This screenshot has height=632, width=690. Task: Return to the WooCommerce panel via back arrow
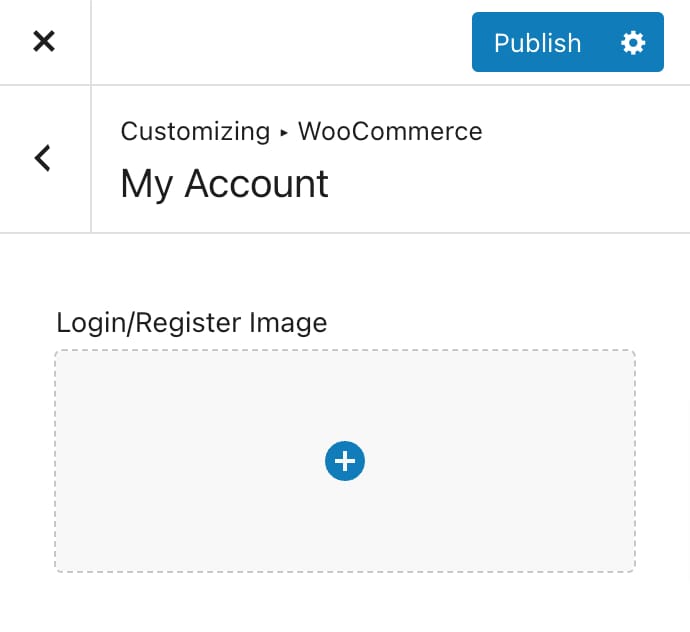tap(43, 158)
